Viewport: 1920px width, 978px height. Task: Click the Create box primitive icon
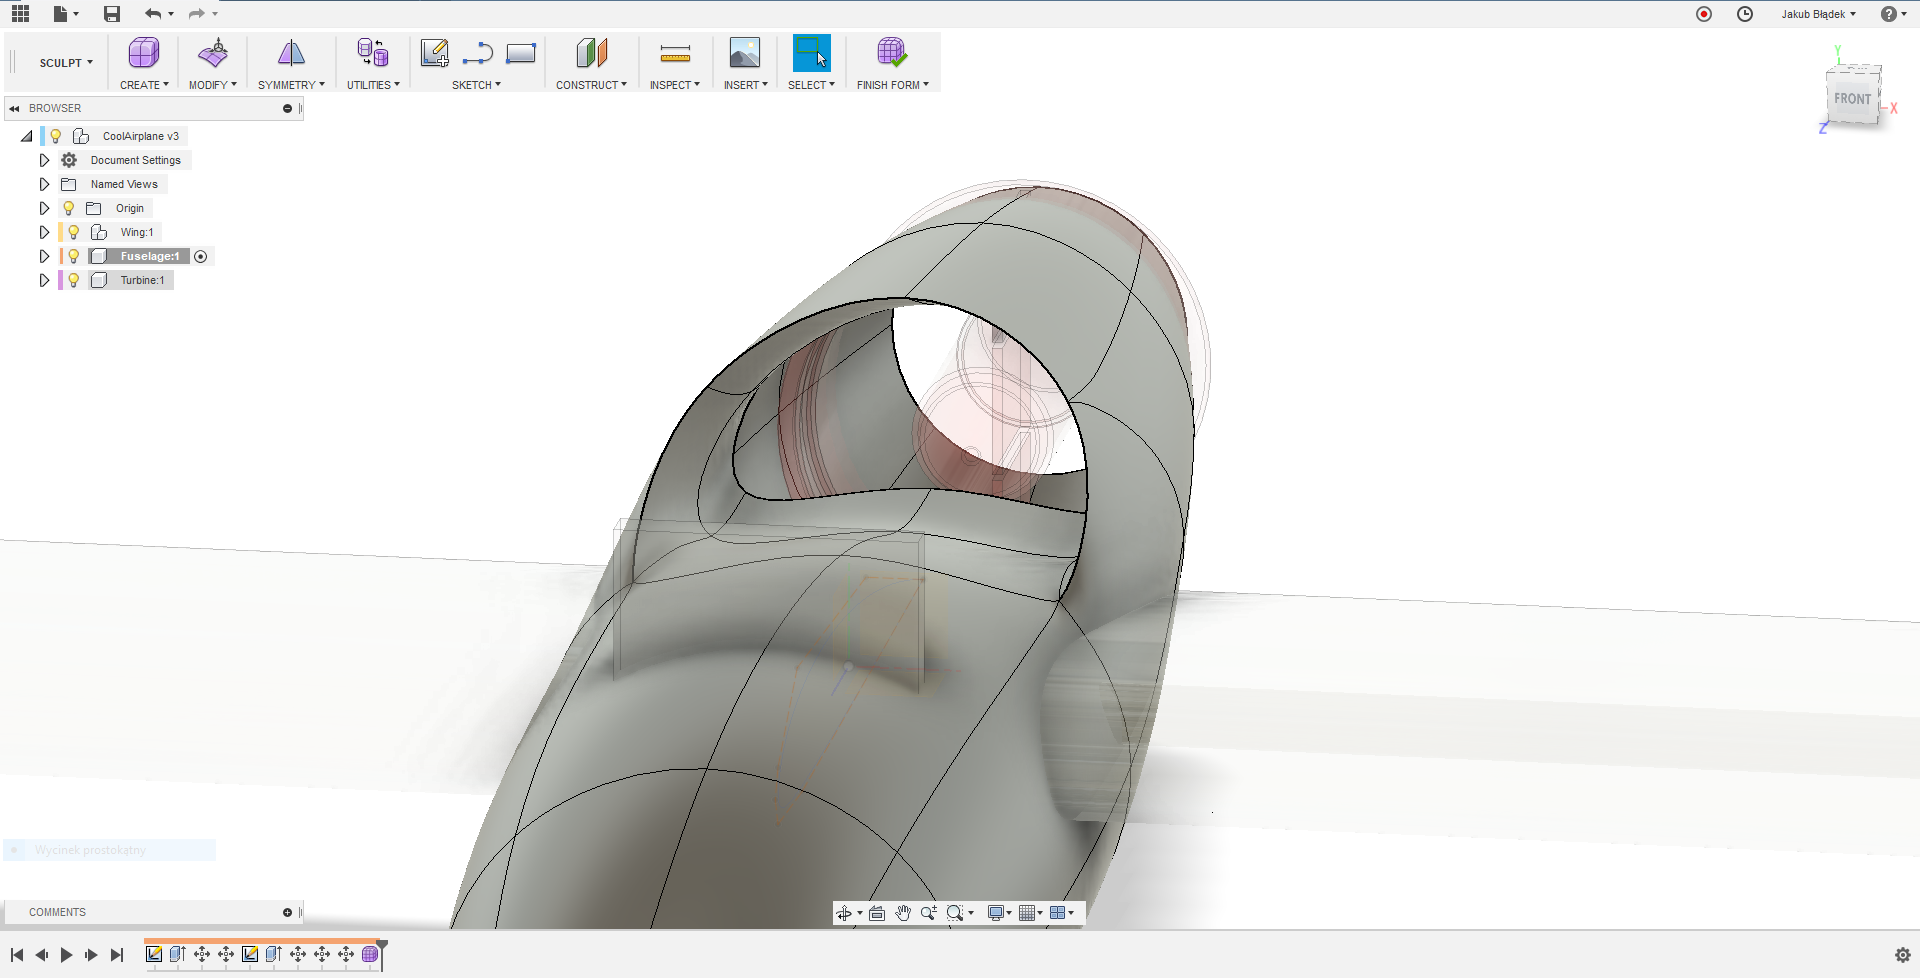144,53
